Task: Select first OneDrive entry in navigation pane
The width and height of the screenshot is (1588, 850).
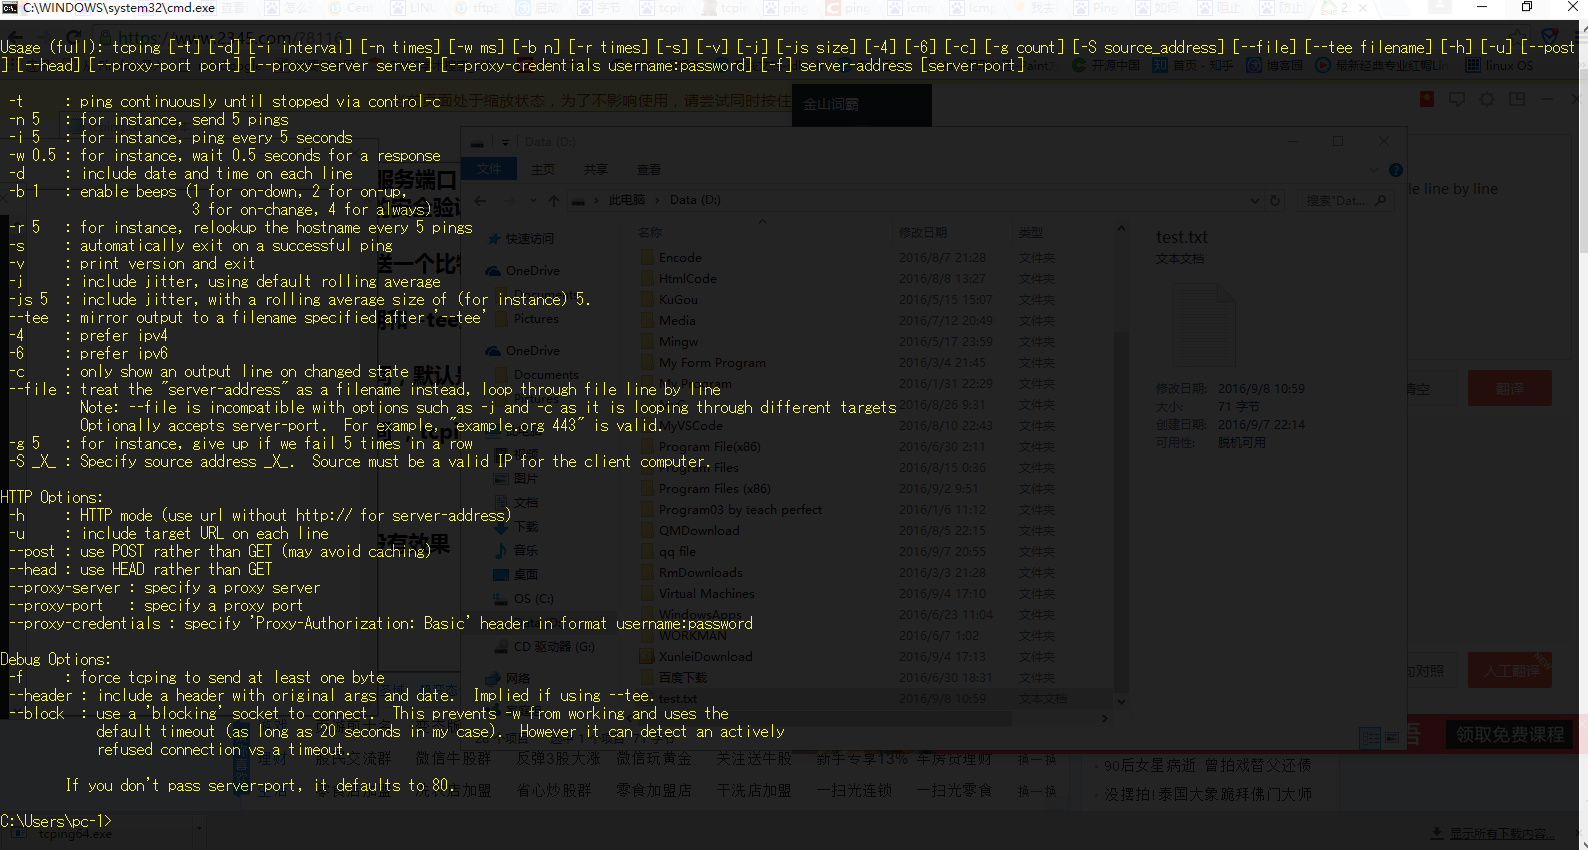Action: [x=532, y=271]
